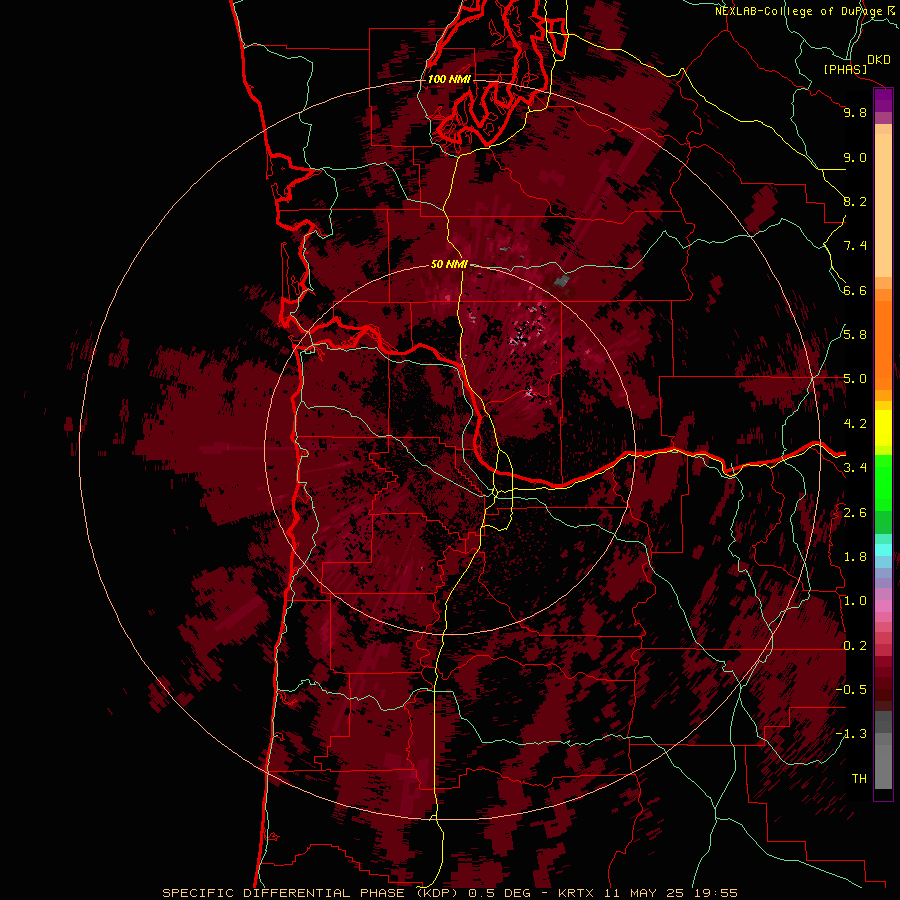
Task: Click the 3.4 value on the scale
Action: click(855, 468)
